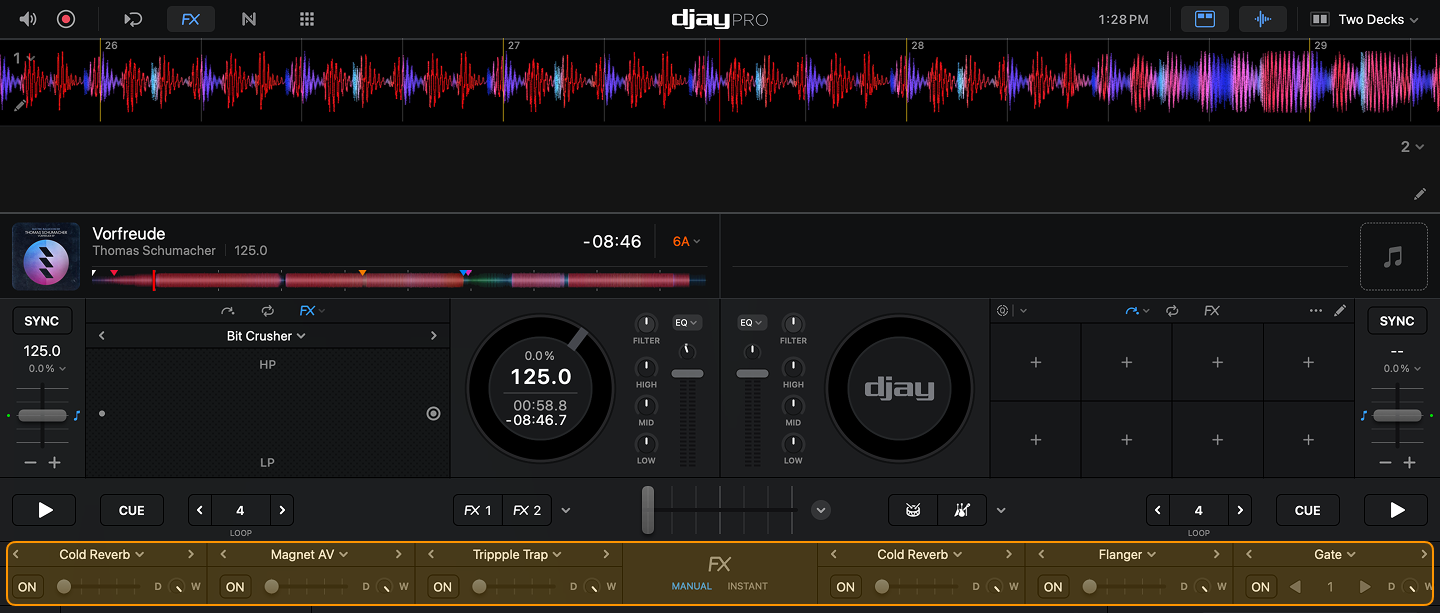Isolate instruments with the instruments icon

(x=961, y=510)
